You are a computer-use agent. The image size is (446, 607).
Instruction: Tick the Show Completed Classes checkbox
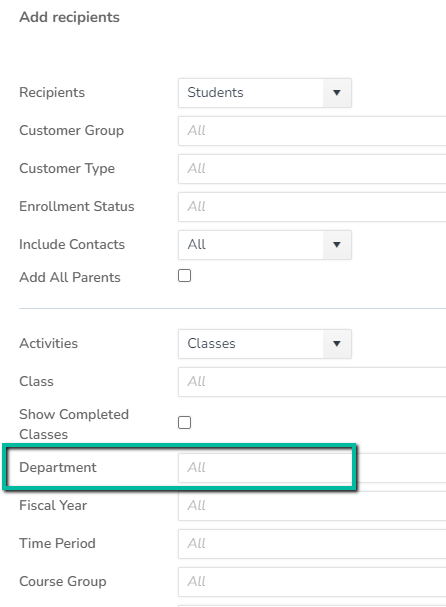(184, 423)
